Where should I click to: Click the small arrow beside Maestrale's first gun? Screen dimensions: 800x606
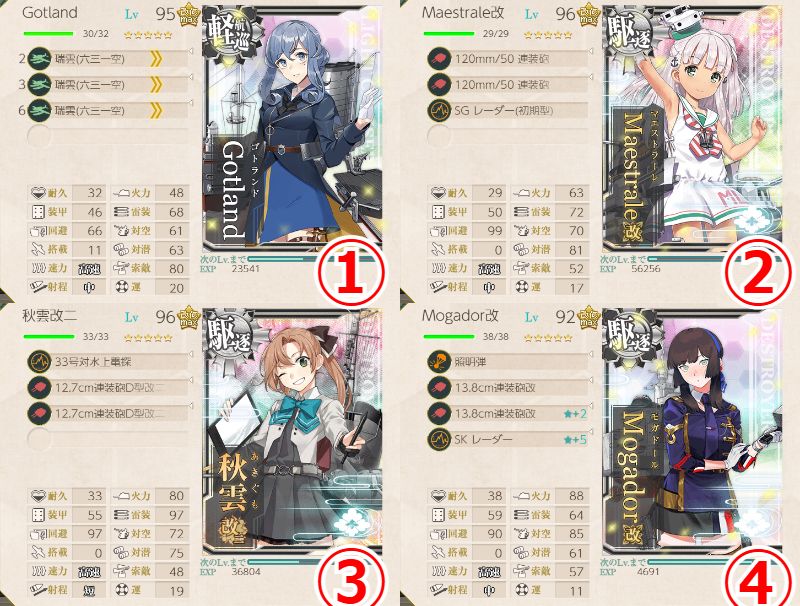[591, 51]
